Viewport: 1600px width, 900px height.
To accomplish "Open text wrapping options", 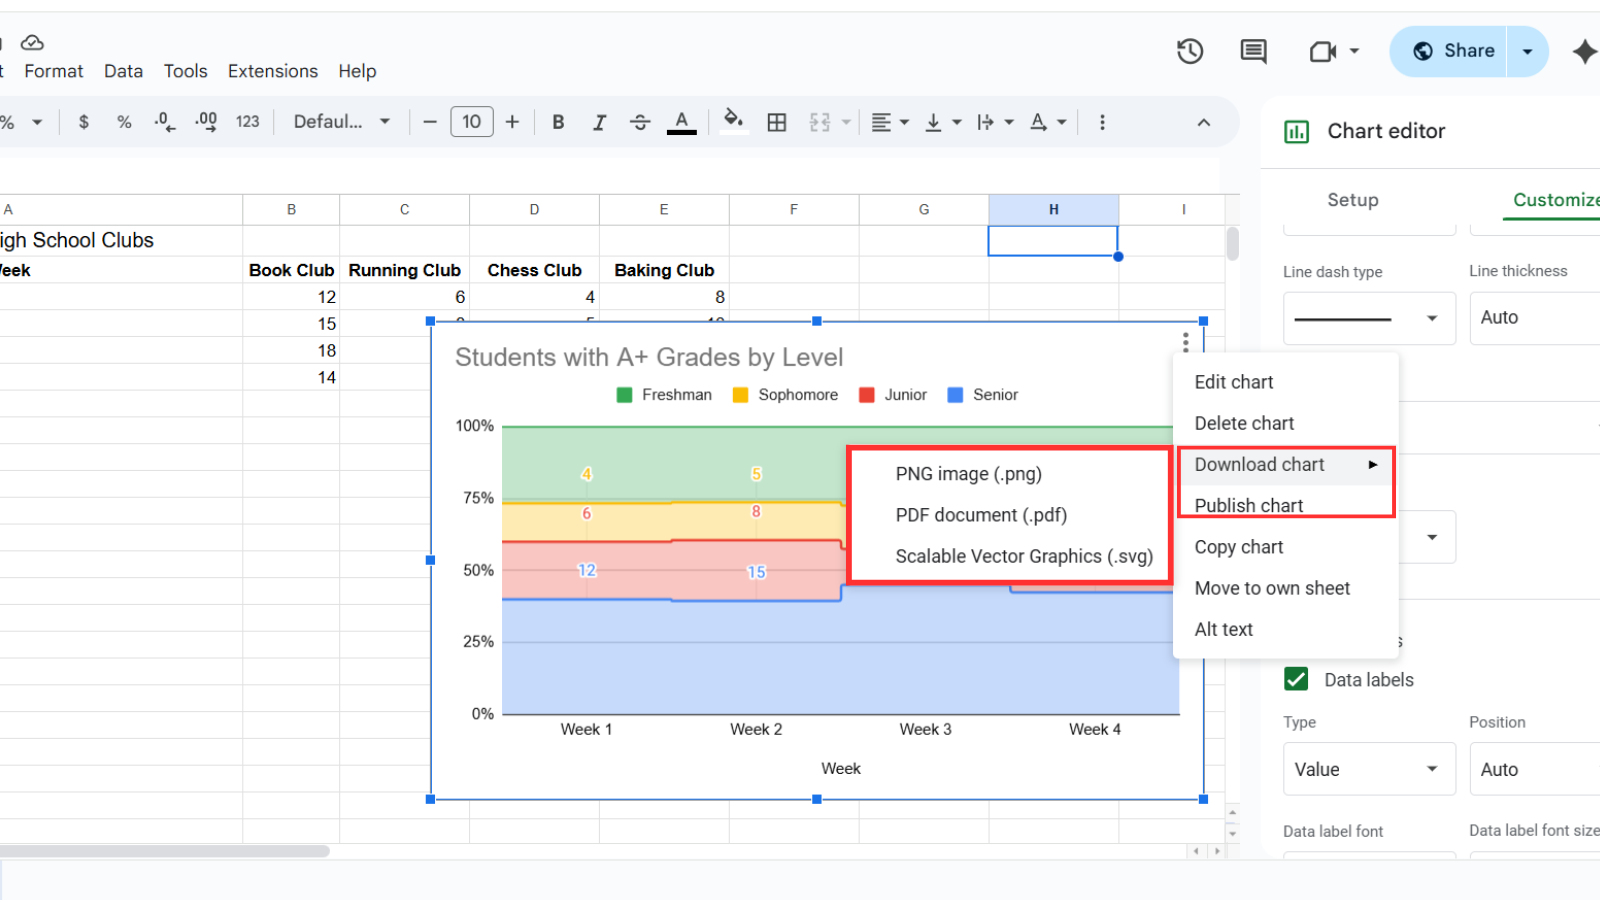I will (995, 122).
